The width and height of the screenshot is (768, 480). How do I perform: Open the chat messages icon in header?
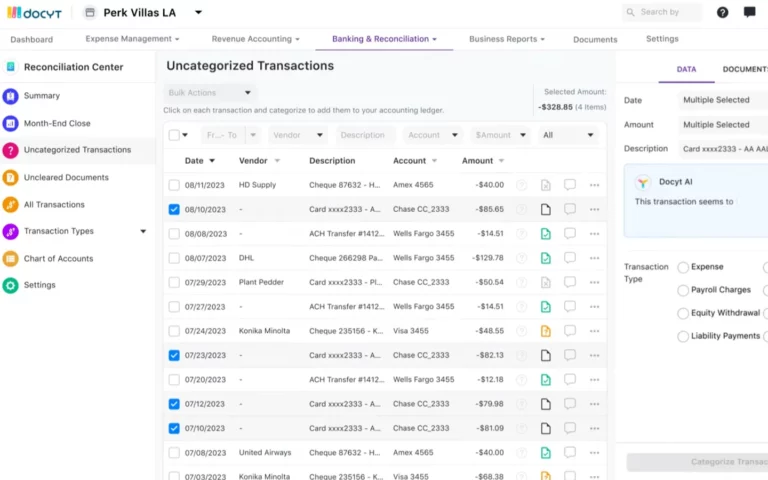(749, 12)
